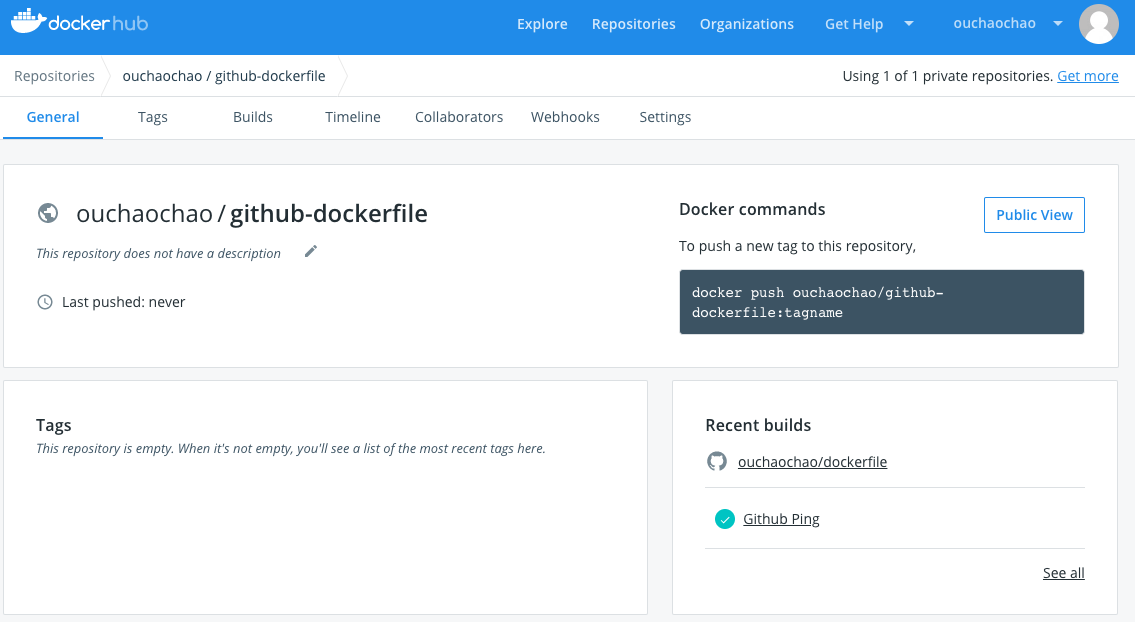Click the Docker commands heading
Screen dimensions: 1135x622
point(752,209)
